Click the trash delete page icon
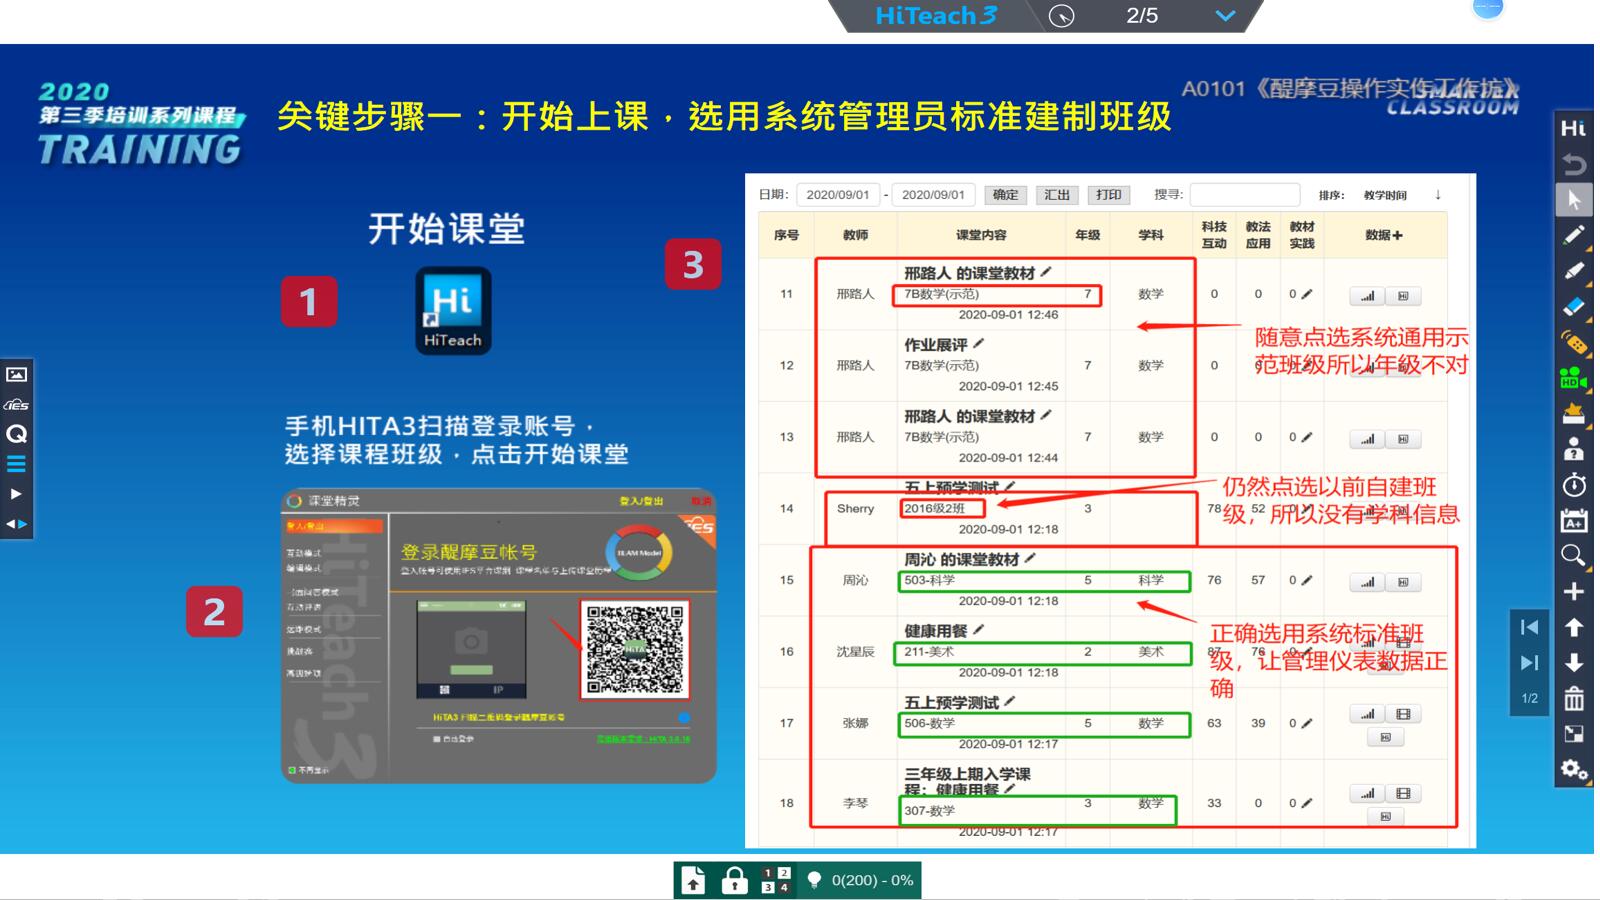 click(x=1574, y=698)
